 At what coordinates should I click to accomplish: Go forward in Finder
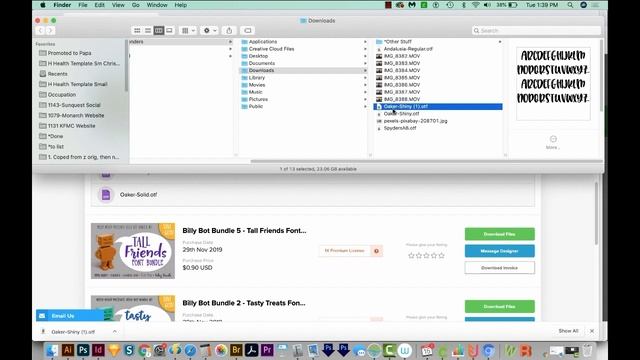pos(50,31)
